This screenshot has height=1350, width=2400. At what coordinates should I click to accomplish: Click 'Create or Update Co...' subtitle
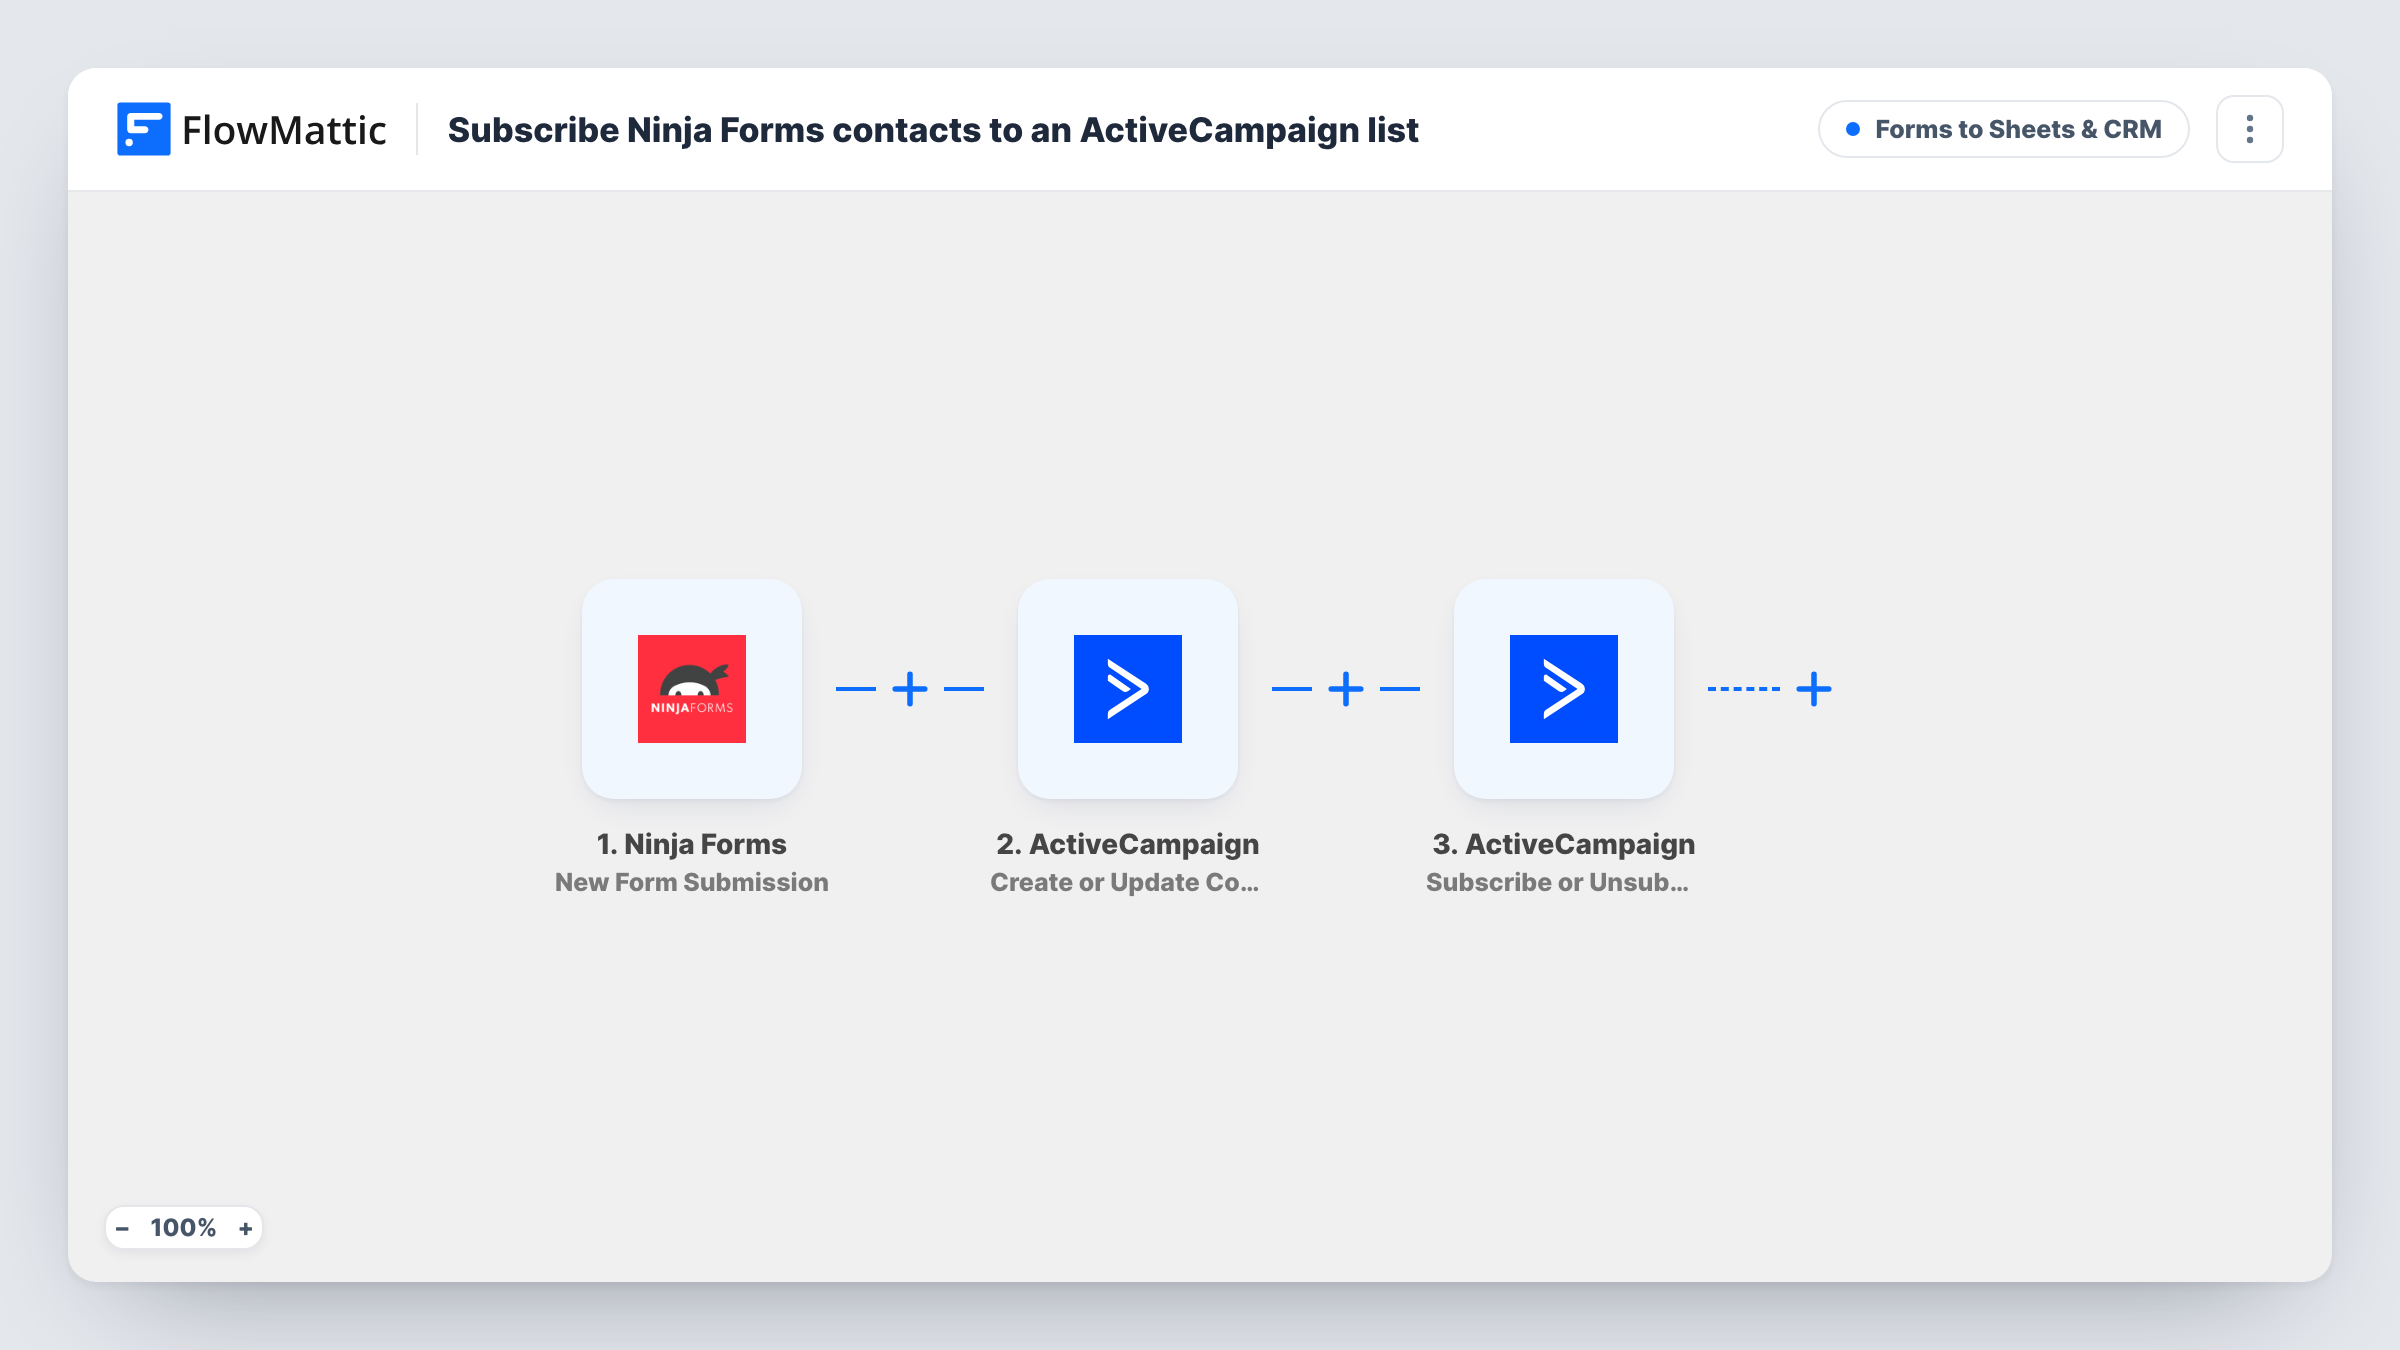pyautogui.click(x=1125, y=882)
